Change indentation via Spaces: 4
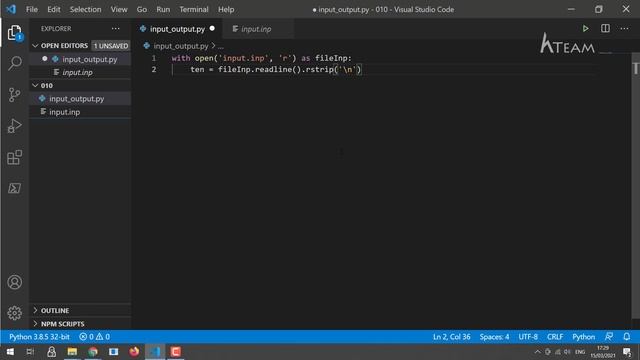This screenshot has height=360, width=640. pos(494,337)
